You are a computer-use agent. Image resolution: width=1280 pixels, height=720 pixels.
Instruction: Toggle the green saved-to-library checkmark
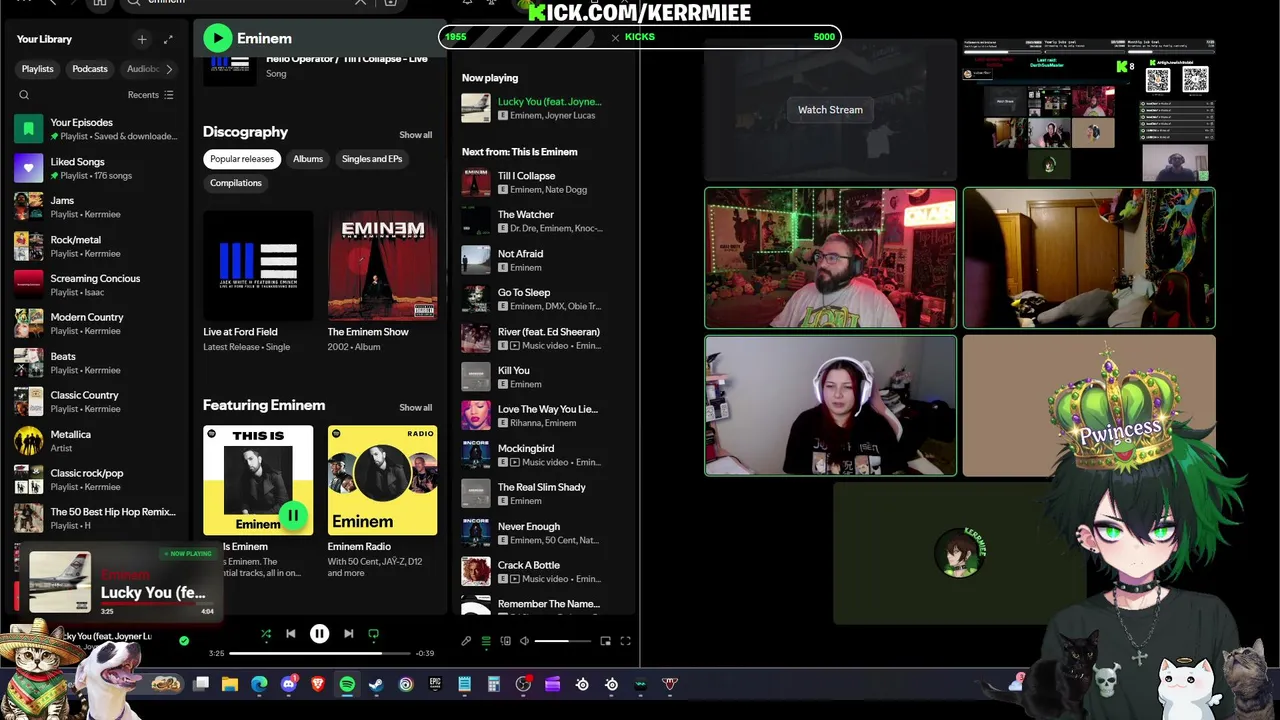[184, 641]
